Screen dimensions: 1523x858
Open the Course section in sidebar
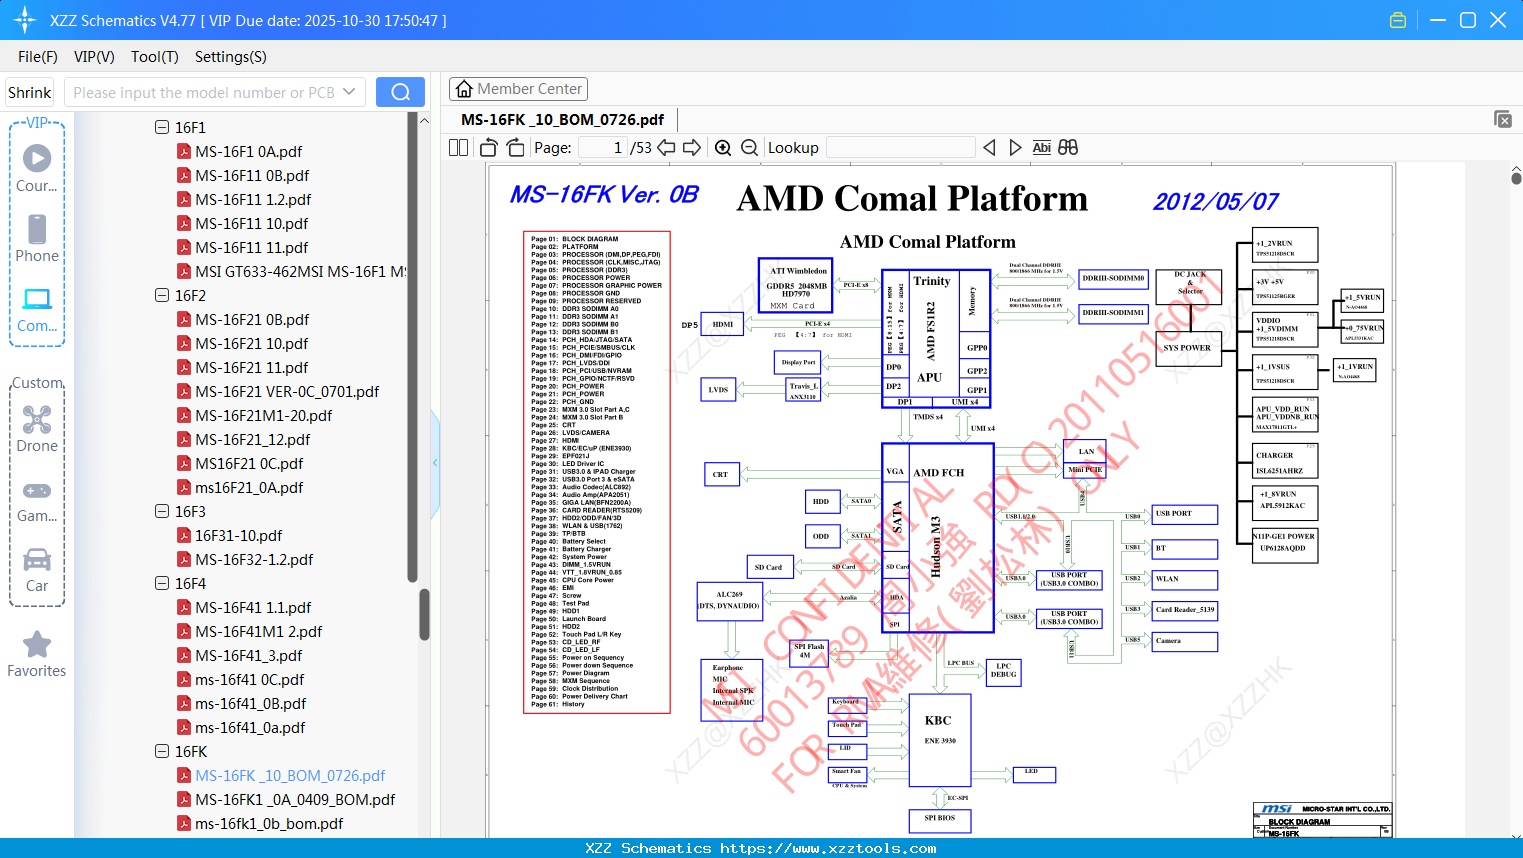[37, 169]
